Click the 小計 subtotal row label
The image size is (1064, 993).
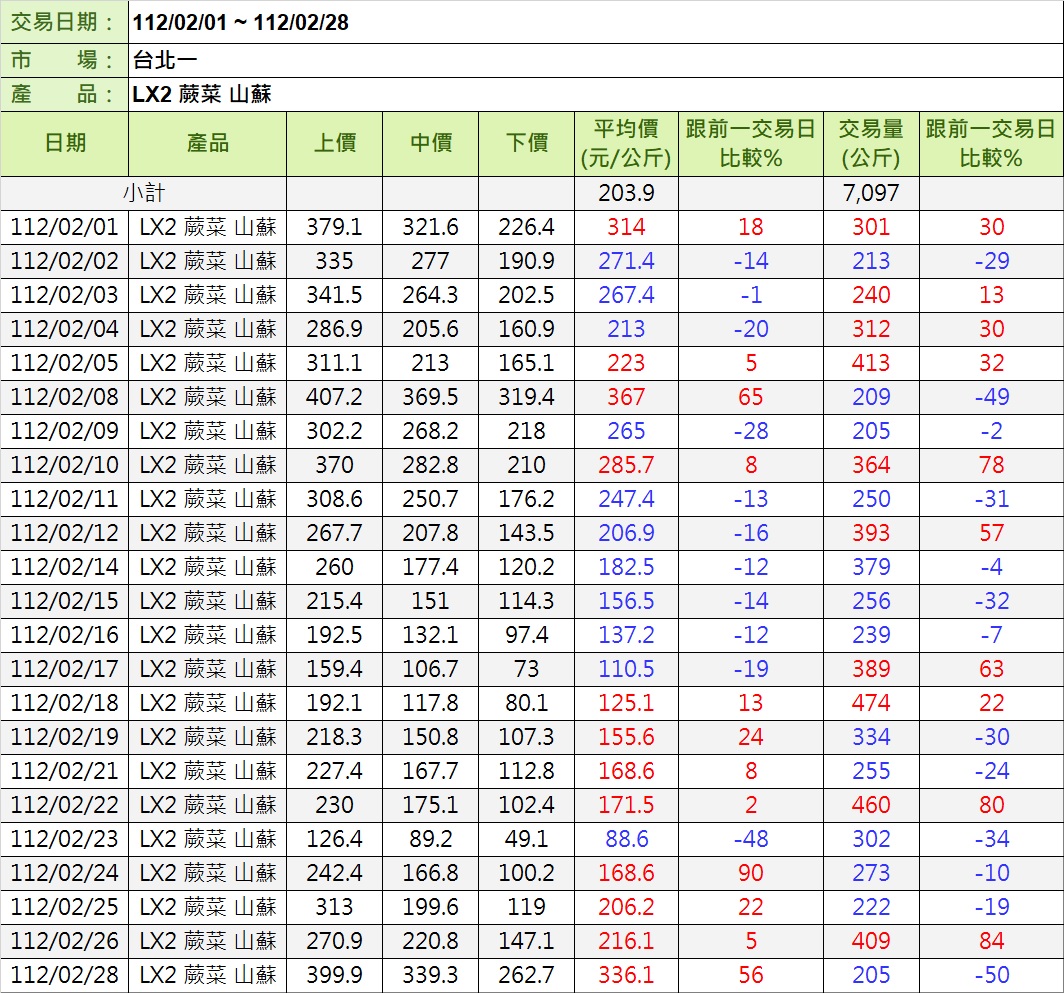144,193
